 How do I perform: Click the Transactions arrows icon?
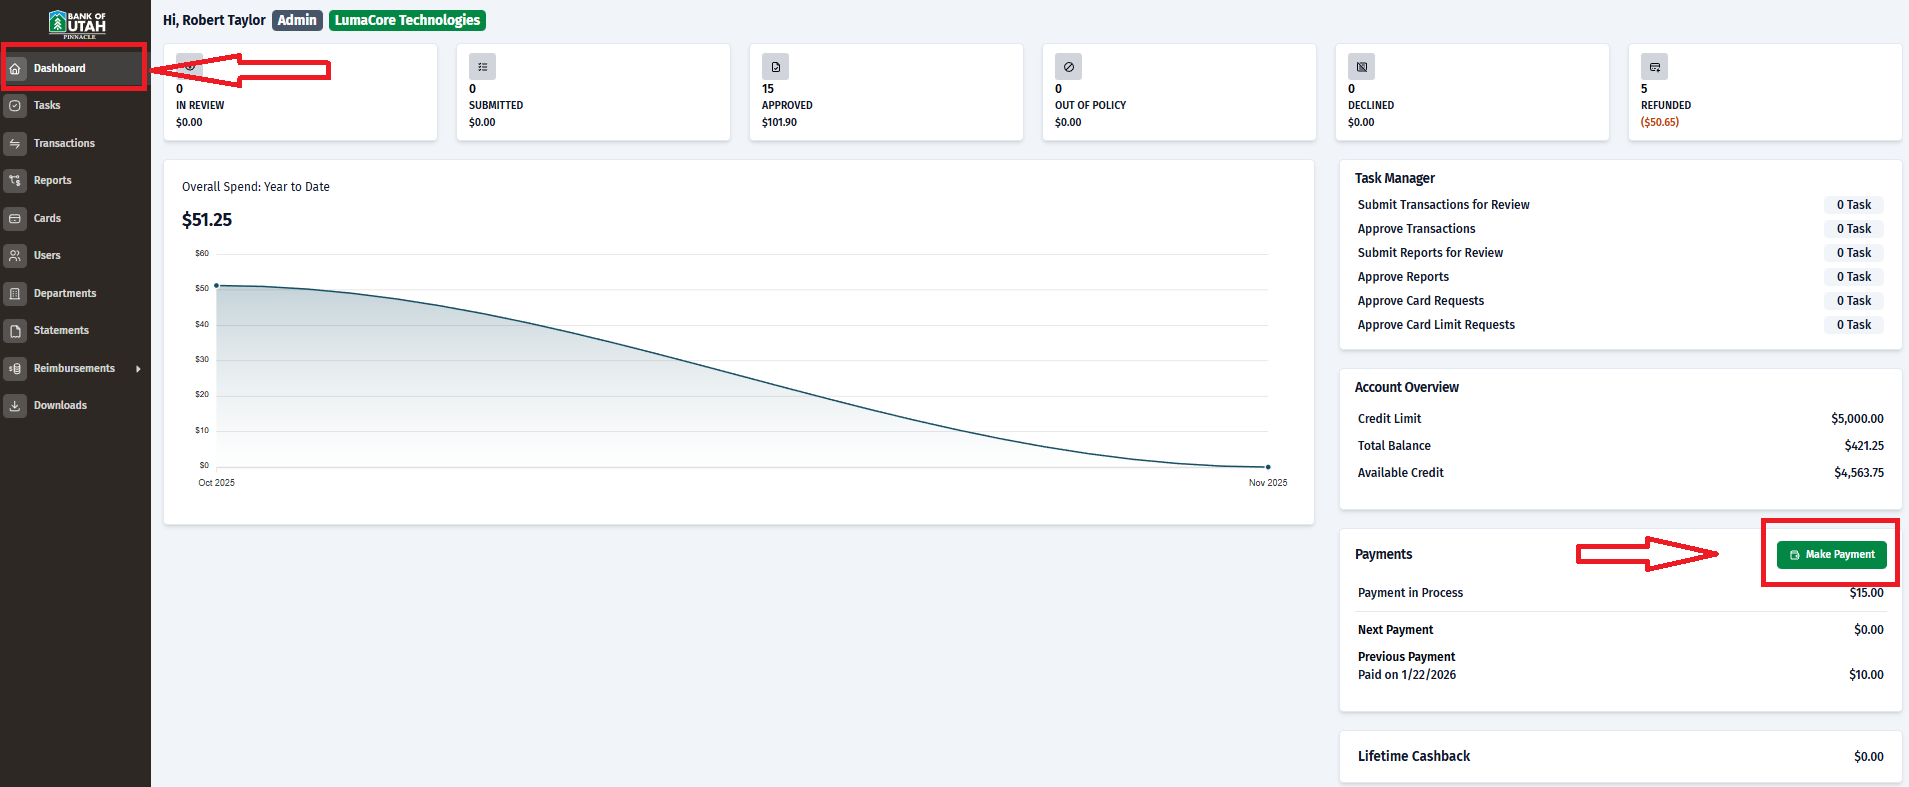(x=15, y=143)
